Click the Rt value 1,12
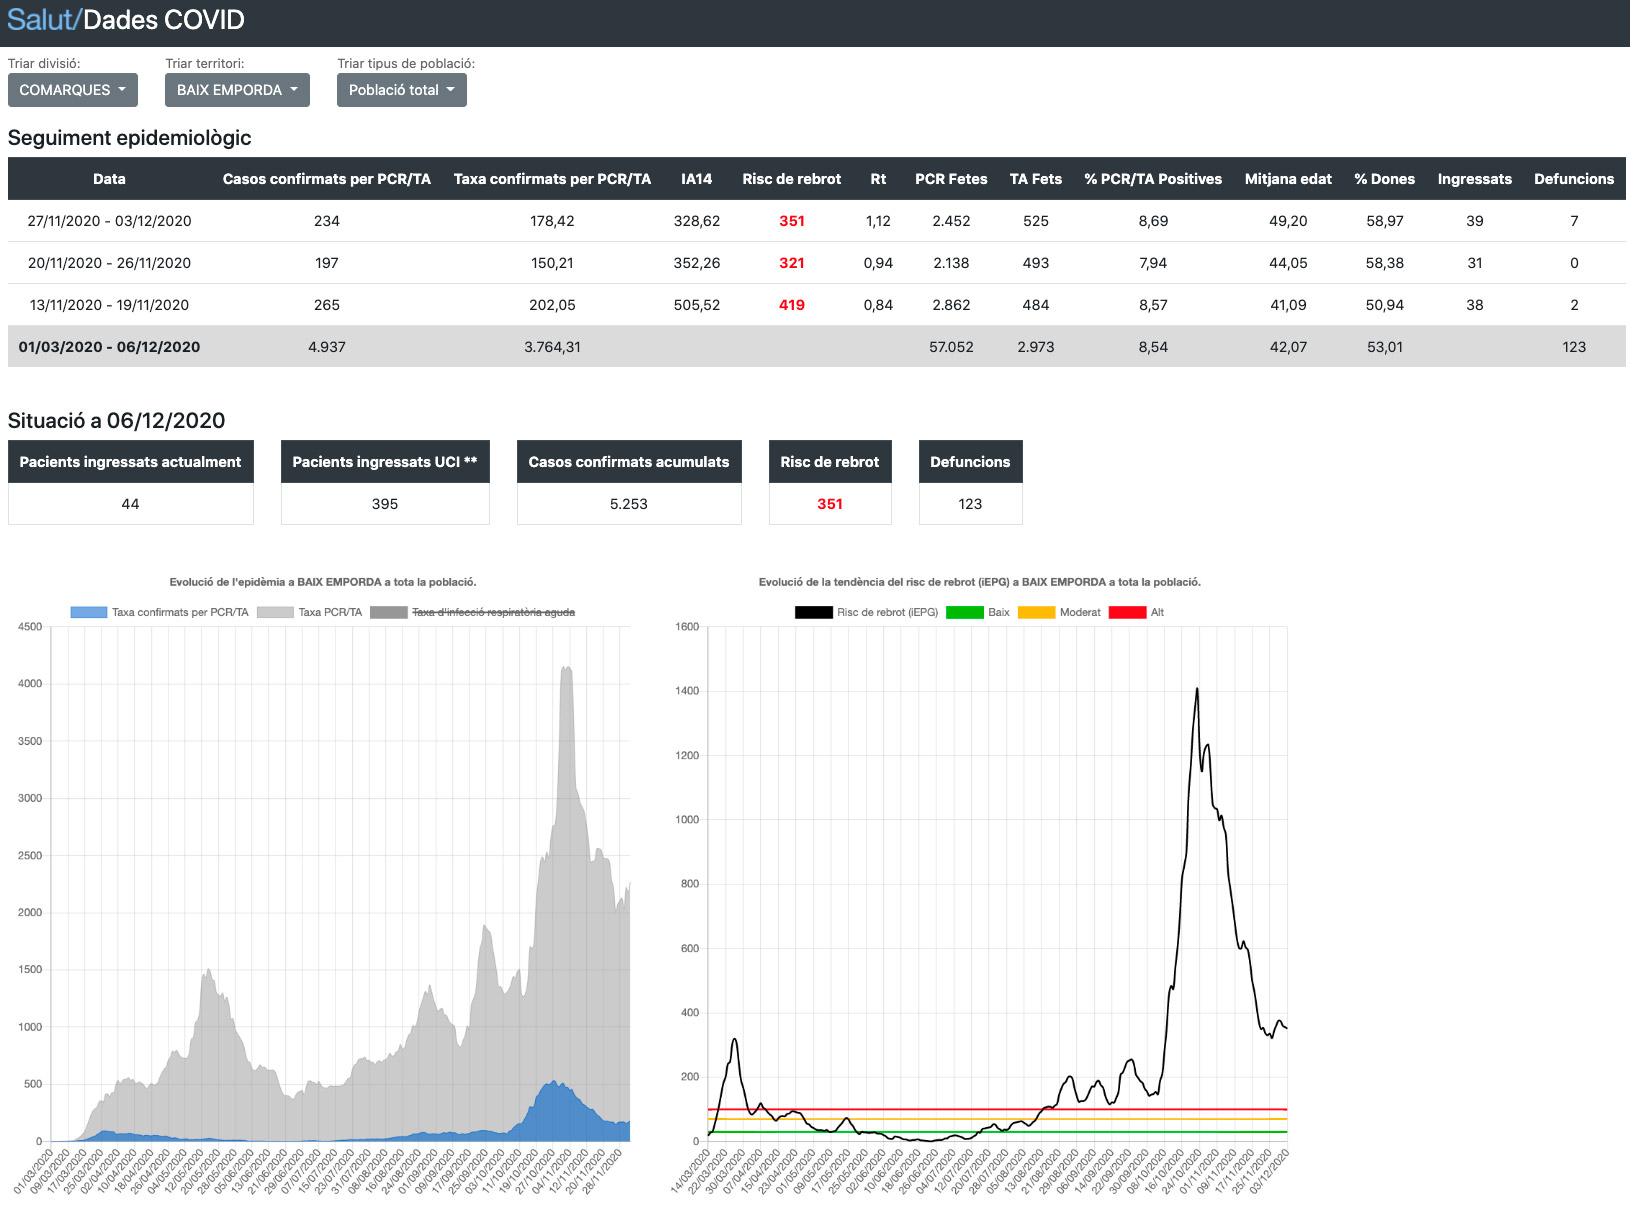1630x1207 pixels. (x=878, y=221)
